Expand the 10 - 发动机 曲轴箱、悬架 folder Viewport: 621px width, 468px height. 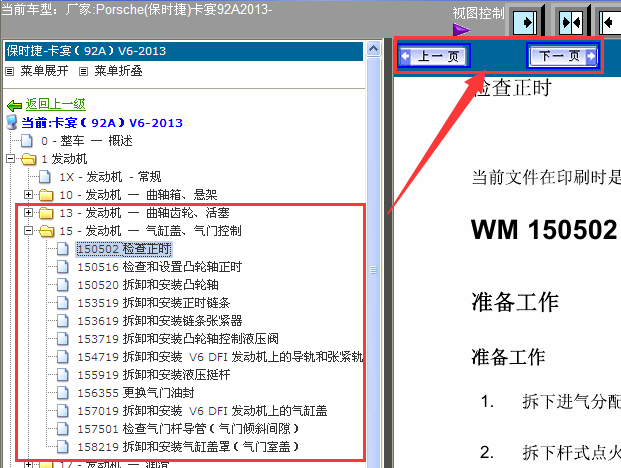click(28, 194)
